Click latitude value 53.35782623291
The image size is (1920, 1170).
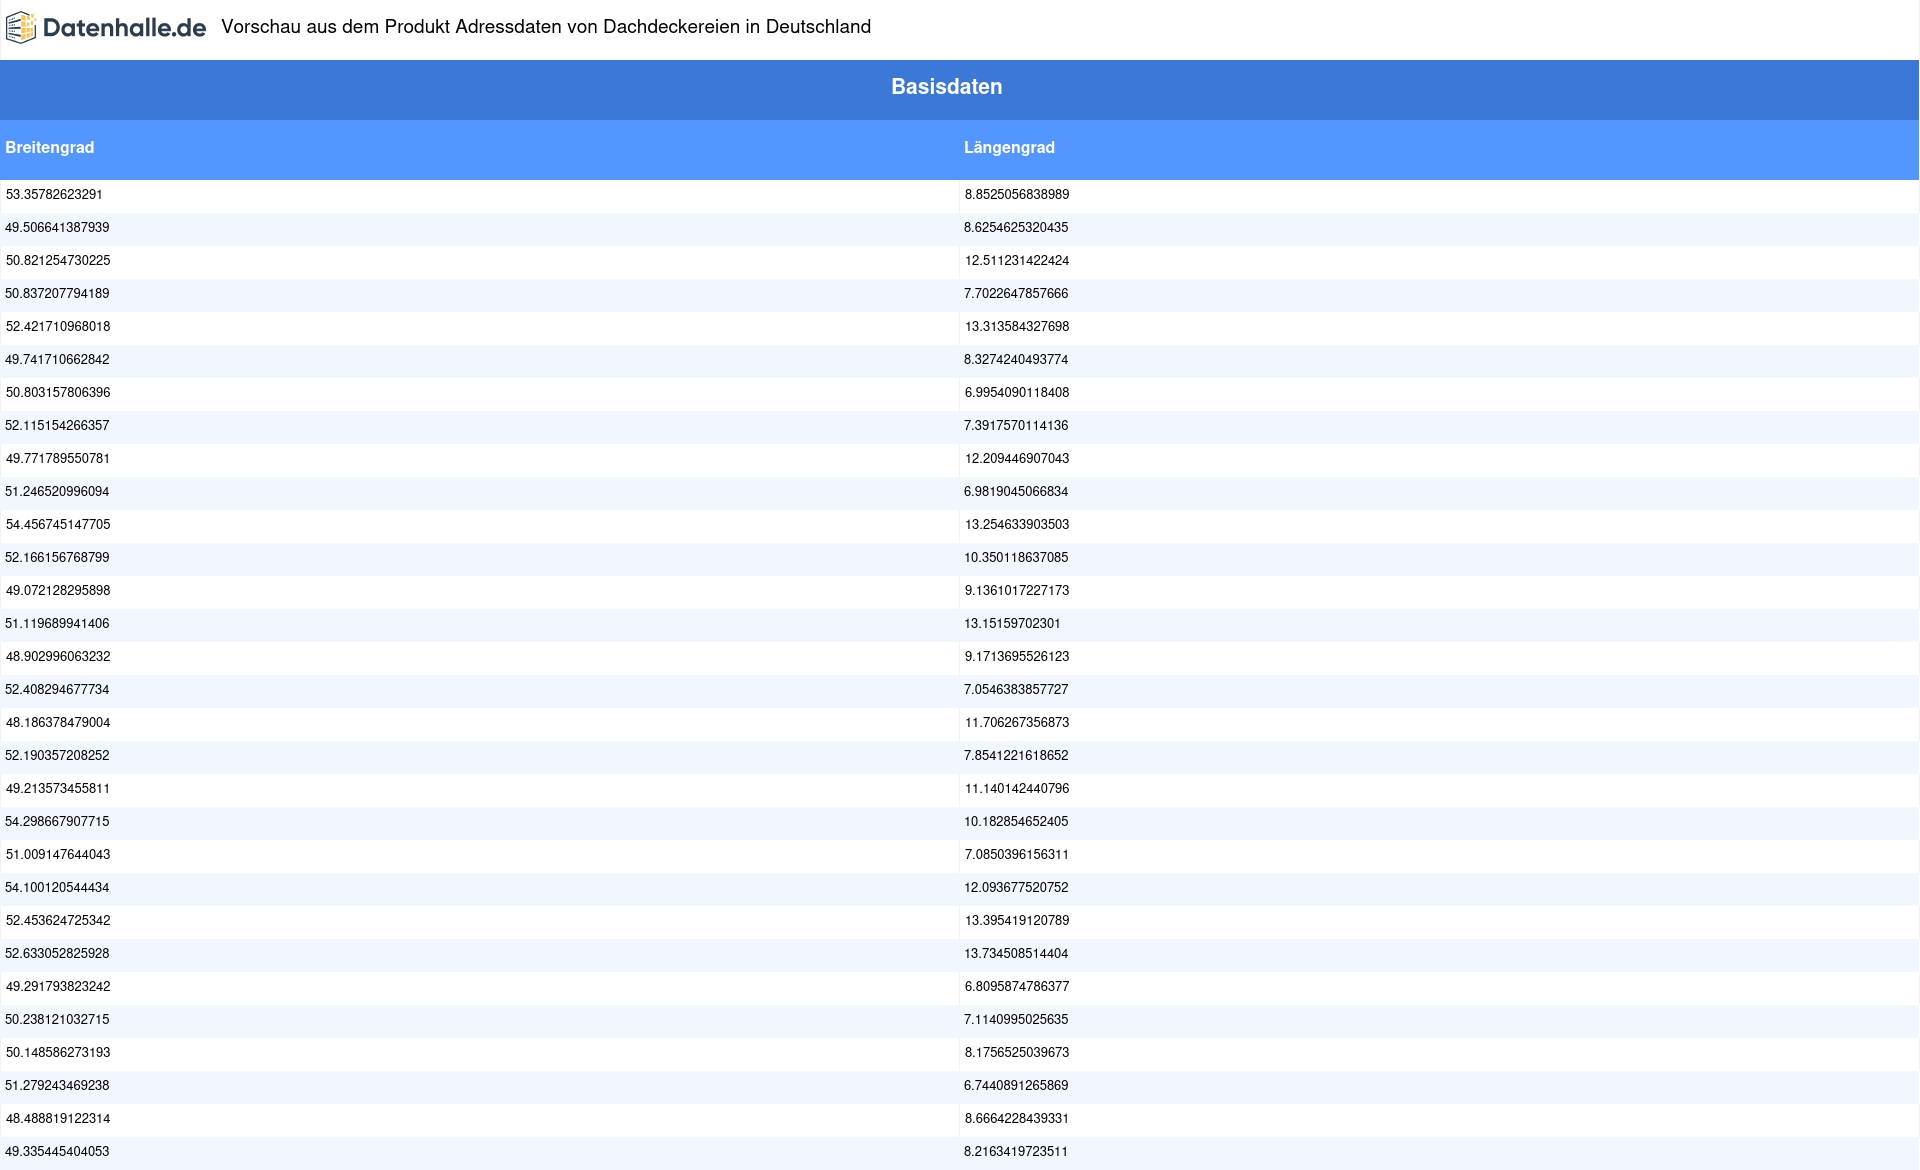pos(54,195)
